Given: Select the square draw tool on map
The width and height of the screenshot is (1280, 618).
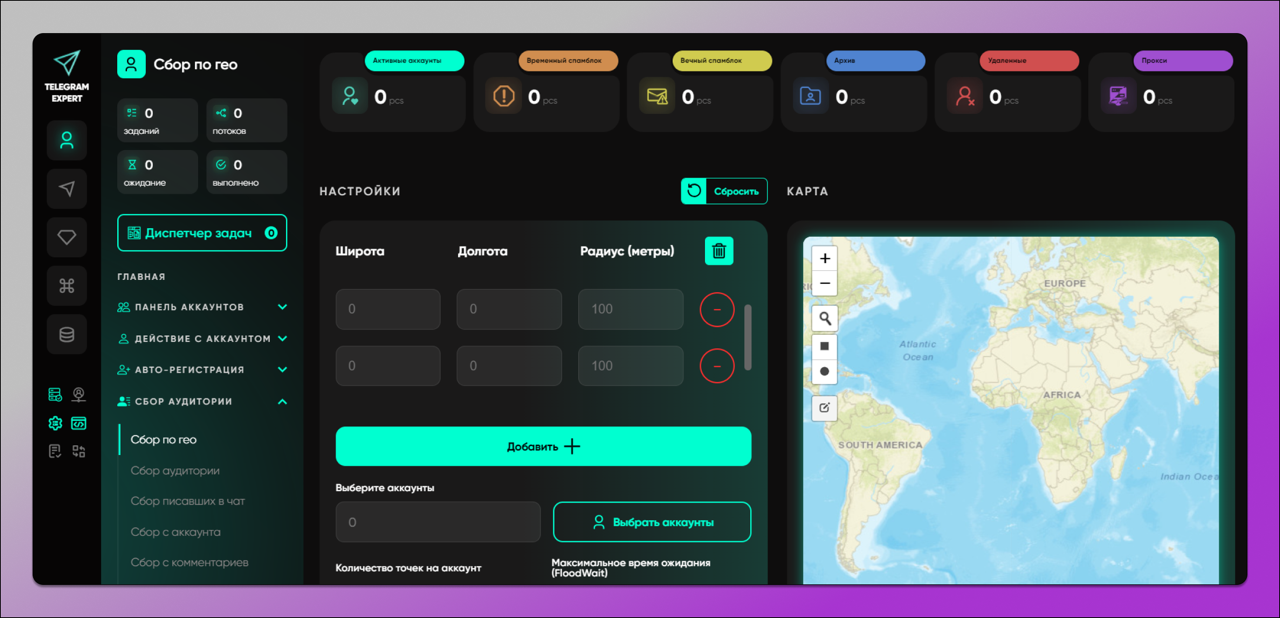Looking at the screenshot, I should pos(824,346).
